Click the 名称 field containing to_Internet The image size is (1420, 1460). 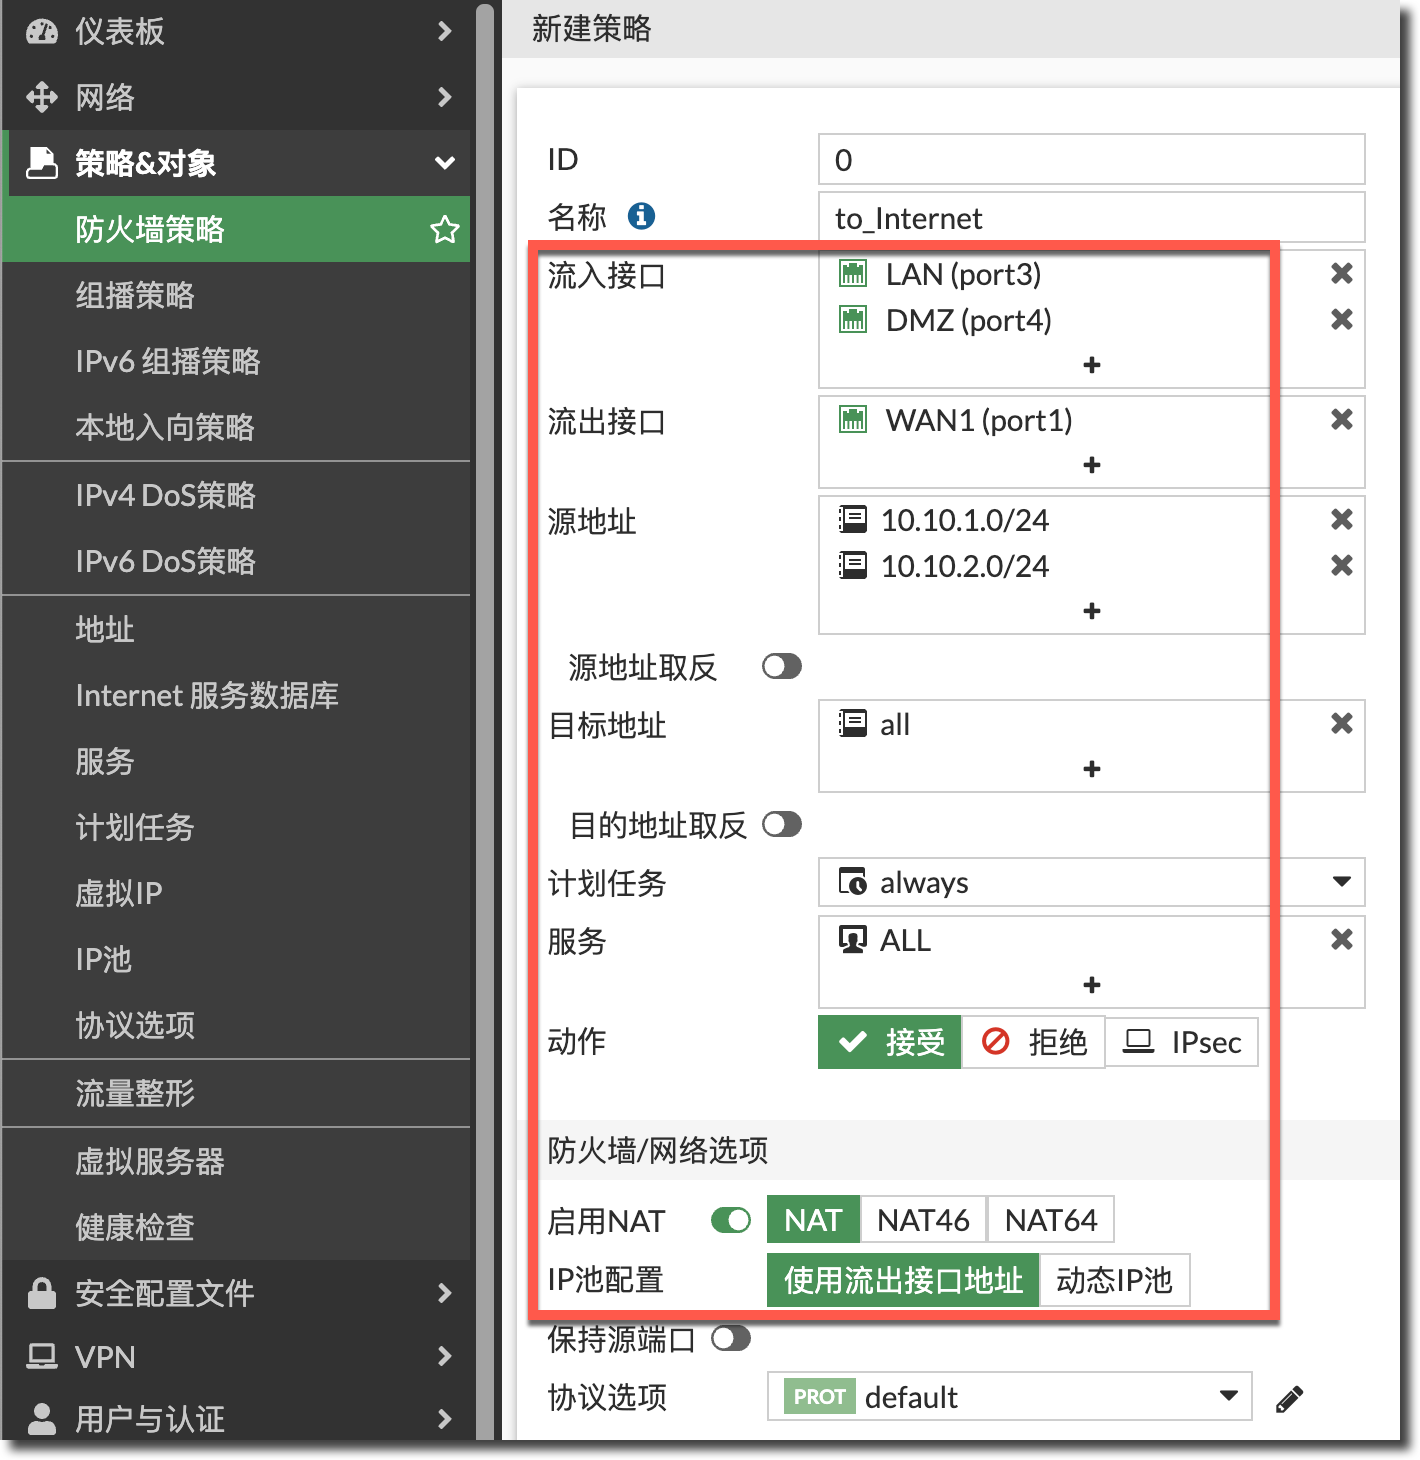click(x=1090, y=218)
